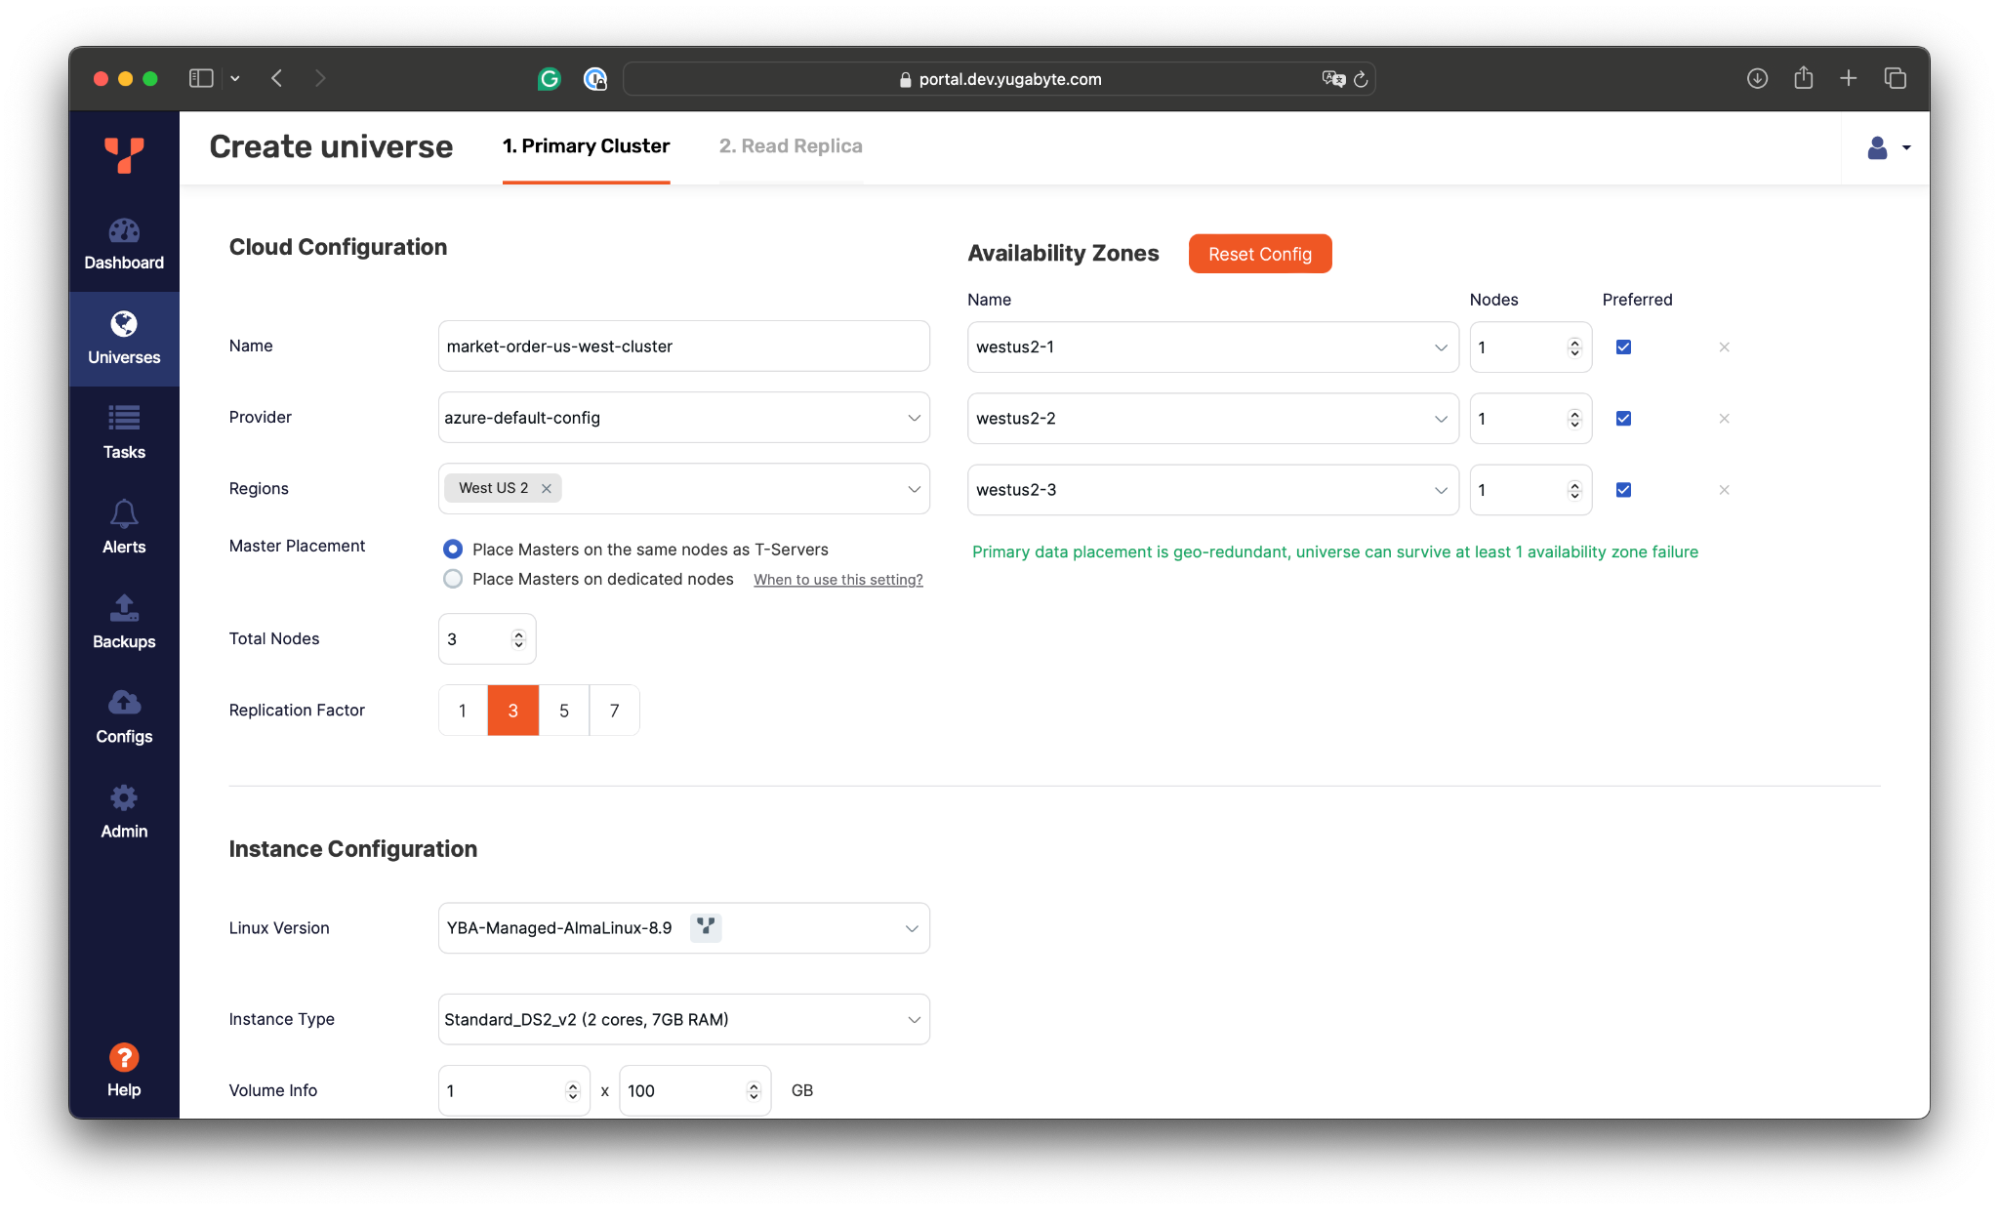Click the universe Name input field
Viewport: 1999px width, 1211px height.
click(683, 346)
